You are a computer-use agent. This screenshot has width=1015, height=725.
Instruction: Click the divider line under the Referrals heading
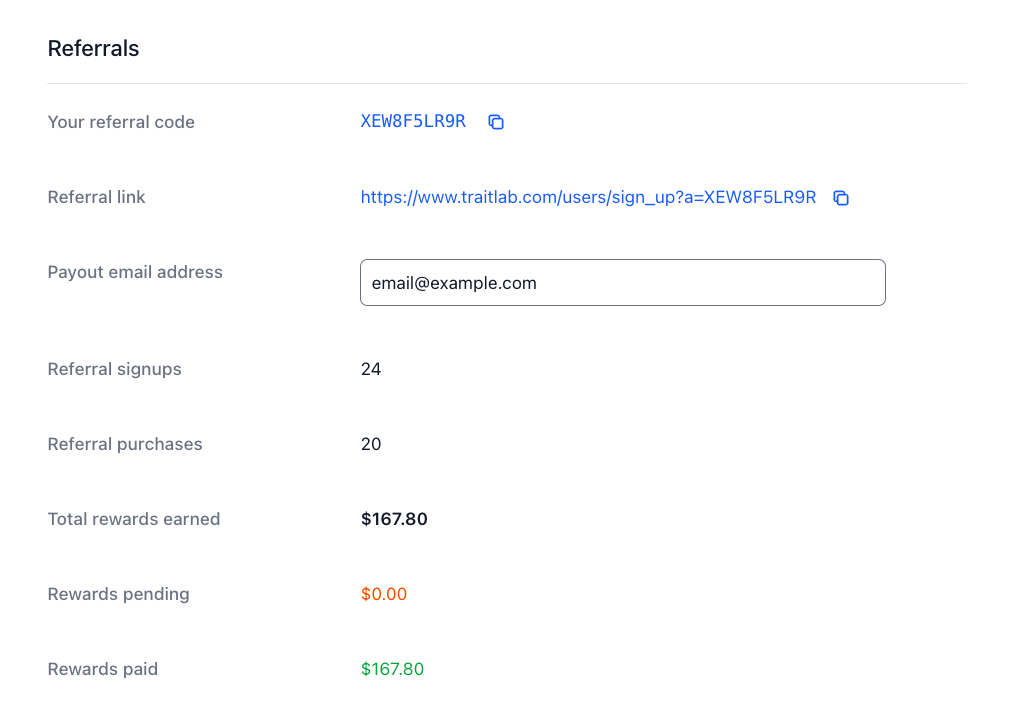point(507,83)
